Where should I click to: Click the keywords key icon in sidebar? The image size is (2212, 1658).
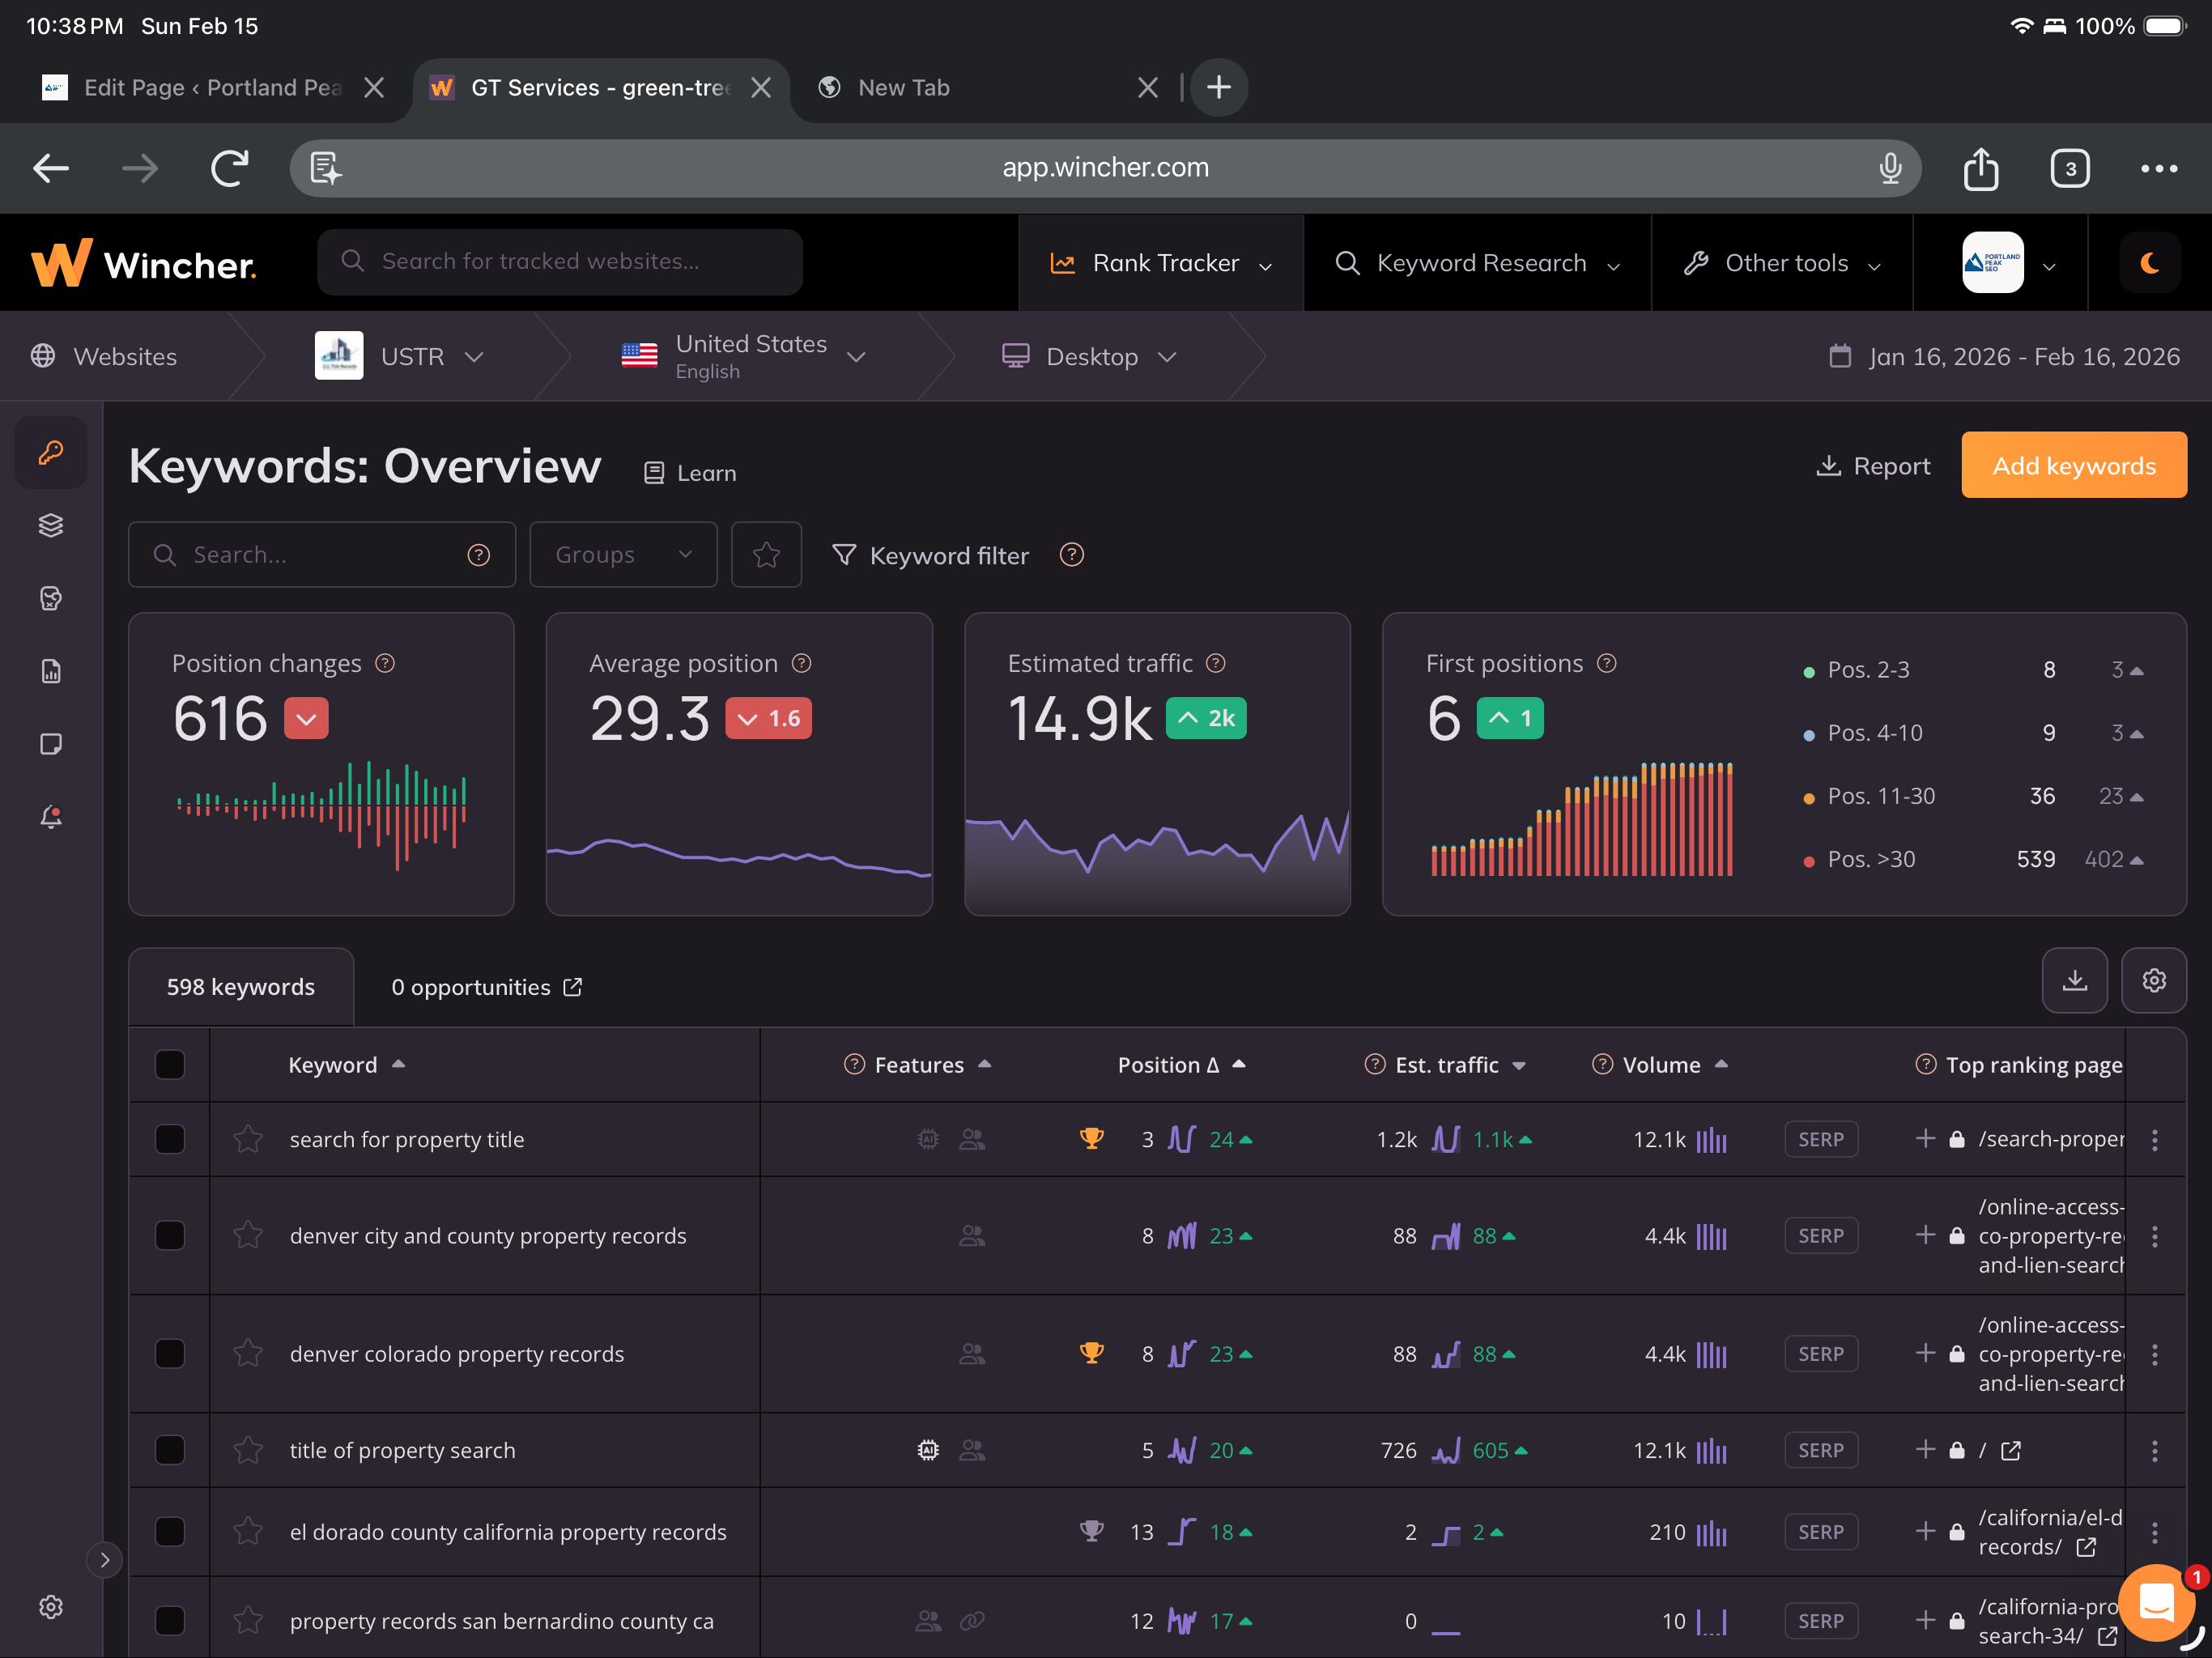pos(51,452)
